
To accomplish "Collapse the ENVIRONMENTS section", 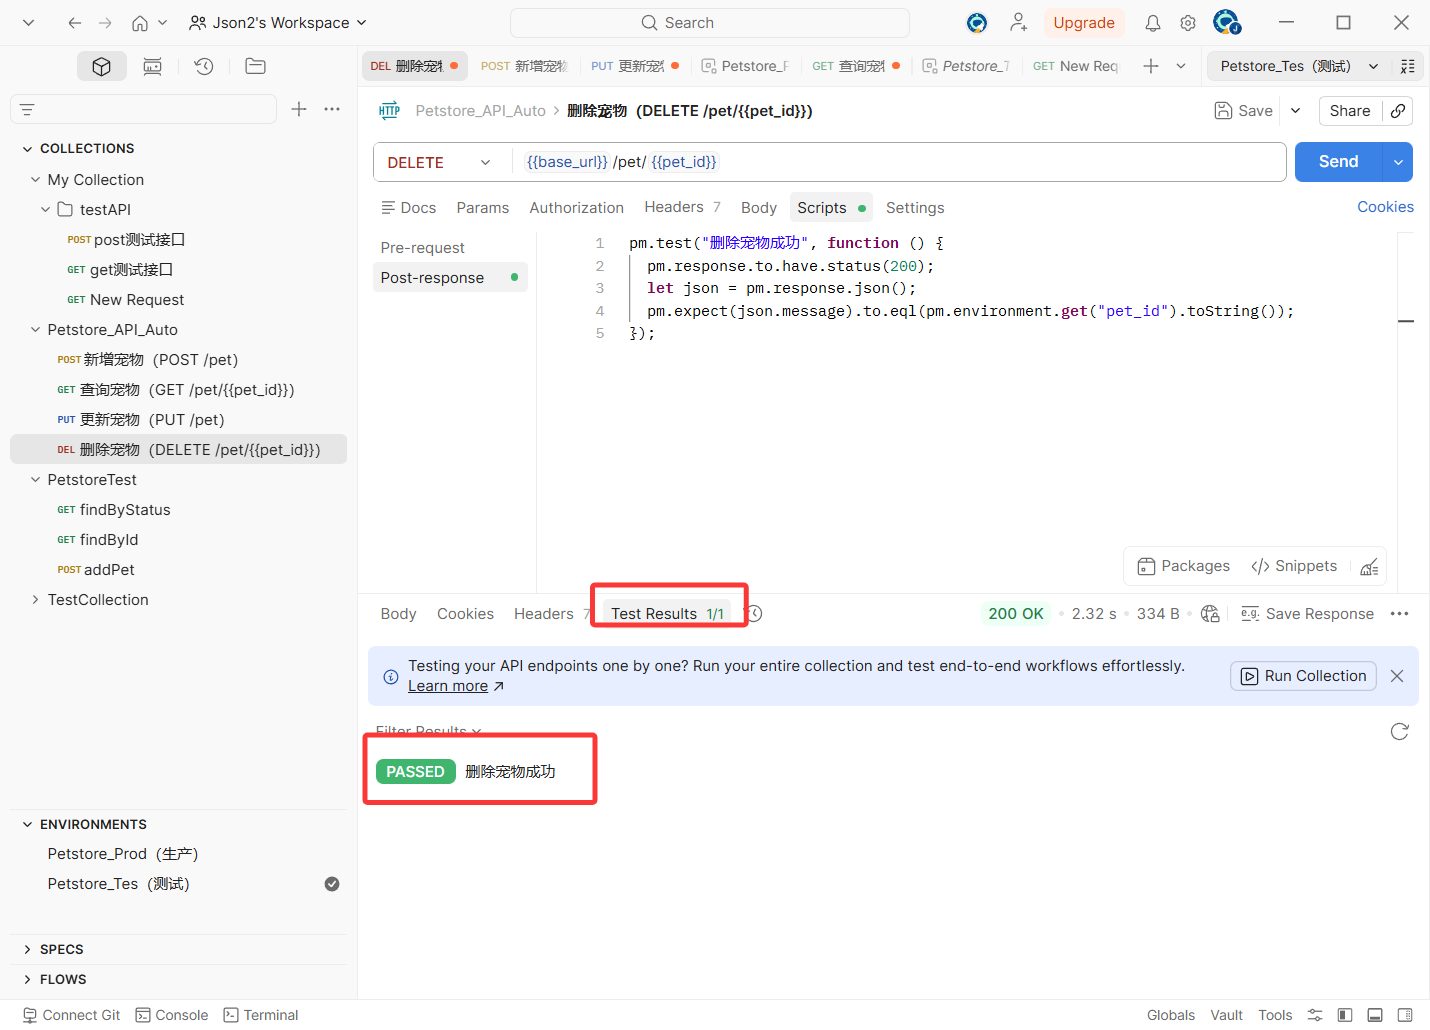I will click(x=27, y=824).
